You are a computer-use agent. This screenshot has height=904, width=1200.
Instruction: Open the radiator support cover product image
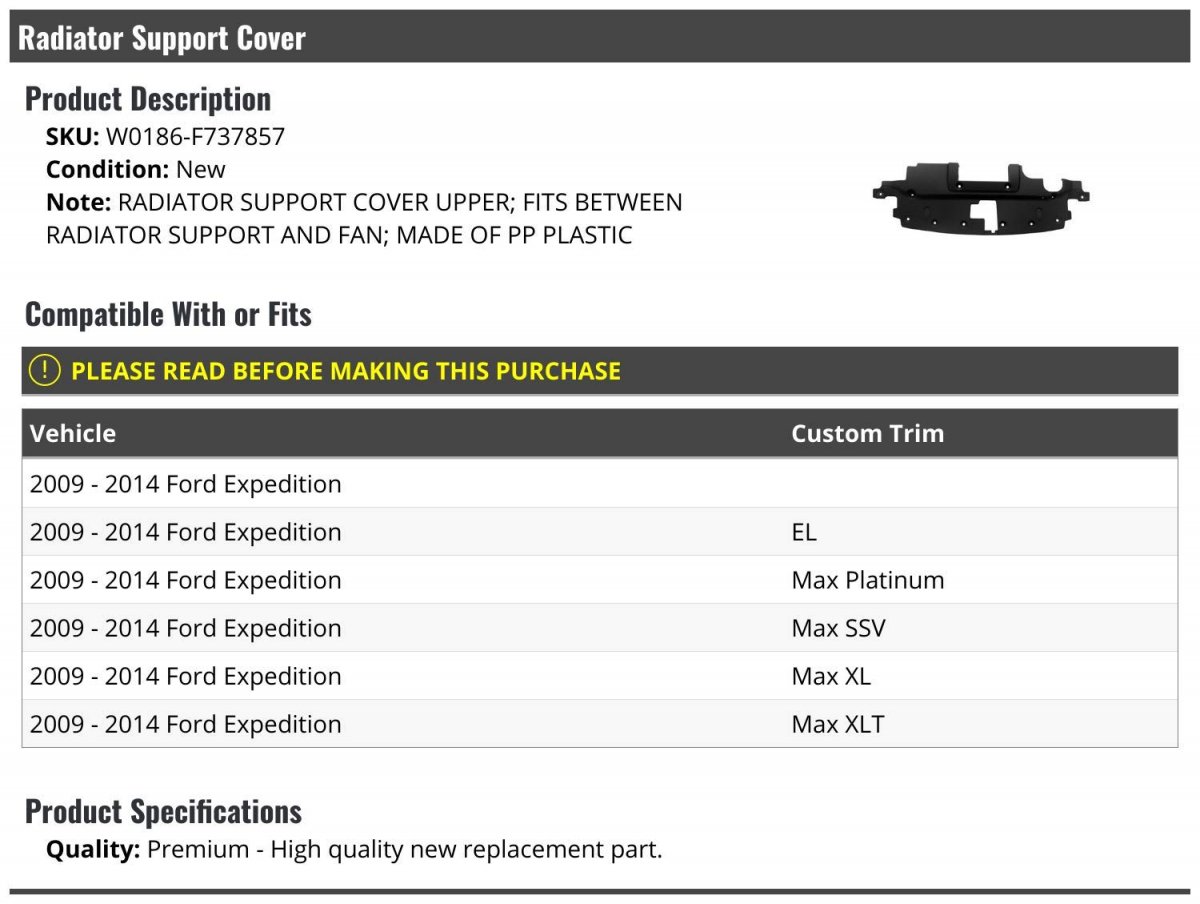click(x=981, y=197)
